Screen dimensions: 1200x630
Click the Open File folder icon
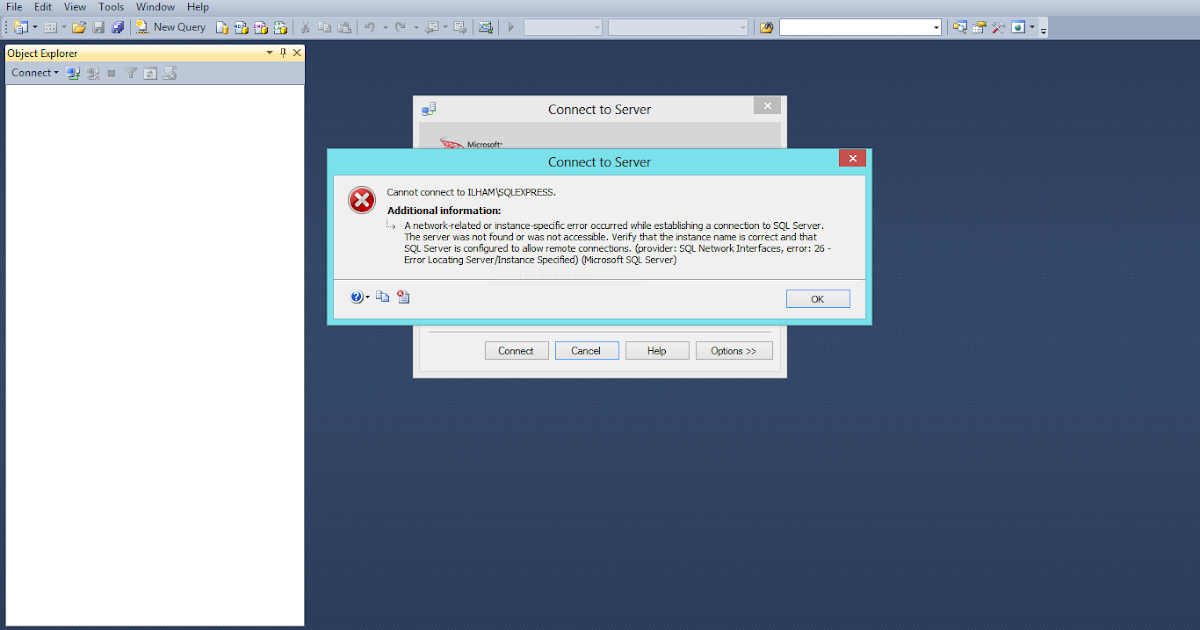[78, 27]
